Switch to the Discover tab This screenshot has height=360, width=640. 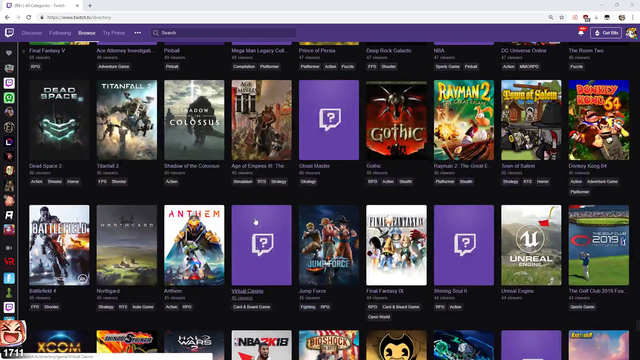(32, 33)
